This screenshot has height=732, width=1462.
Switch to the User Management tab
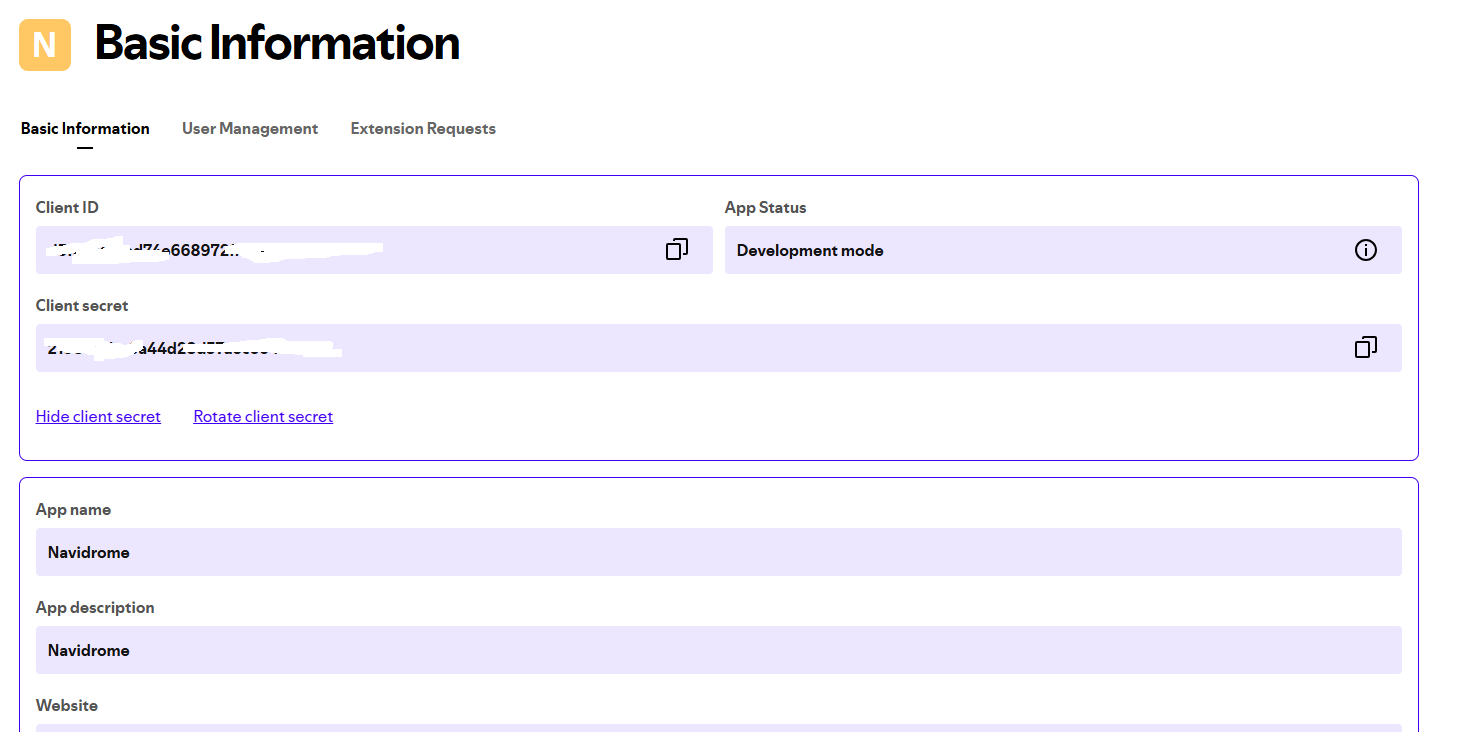pos(250,129)
